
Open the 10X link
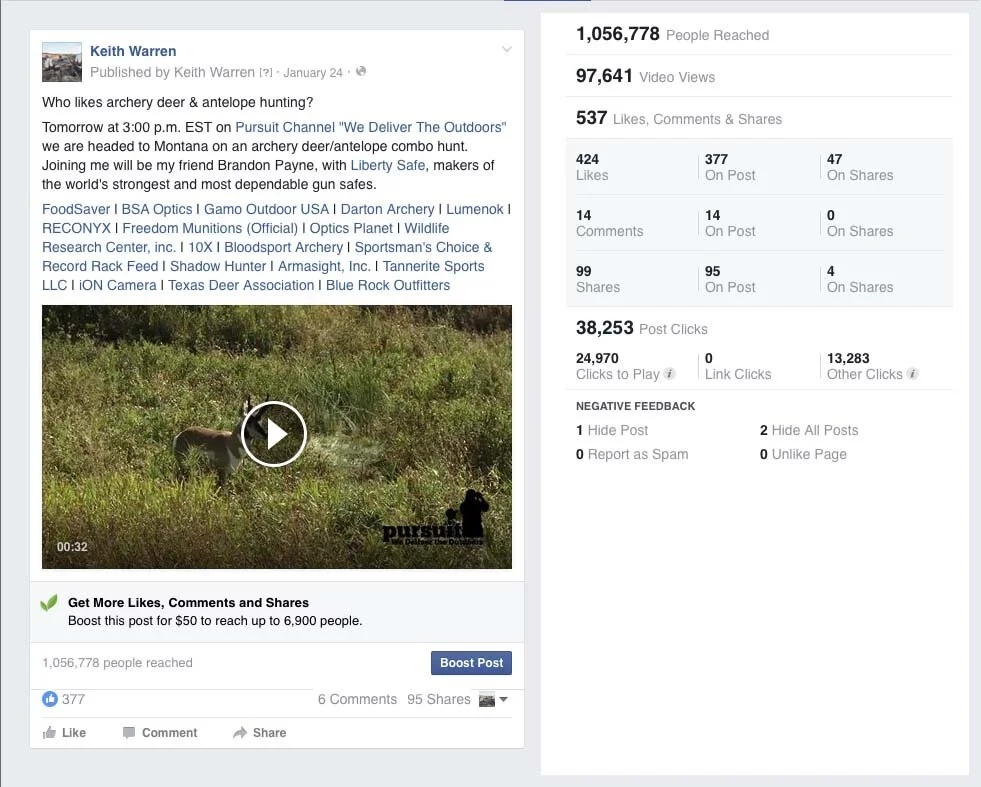(200, 247)
